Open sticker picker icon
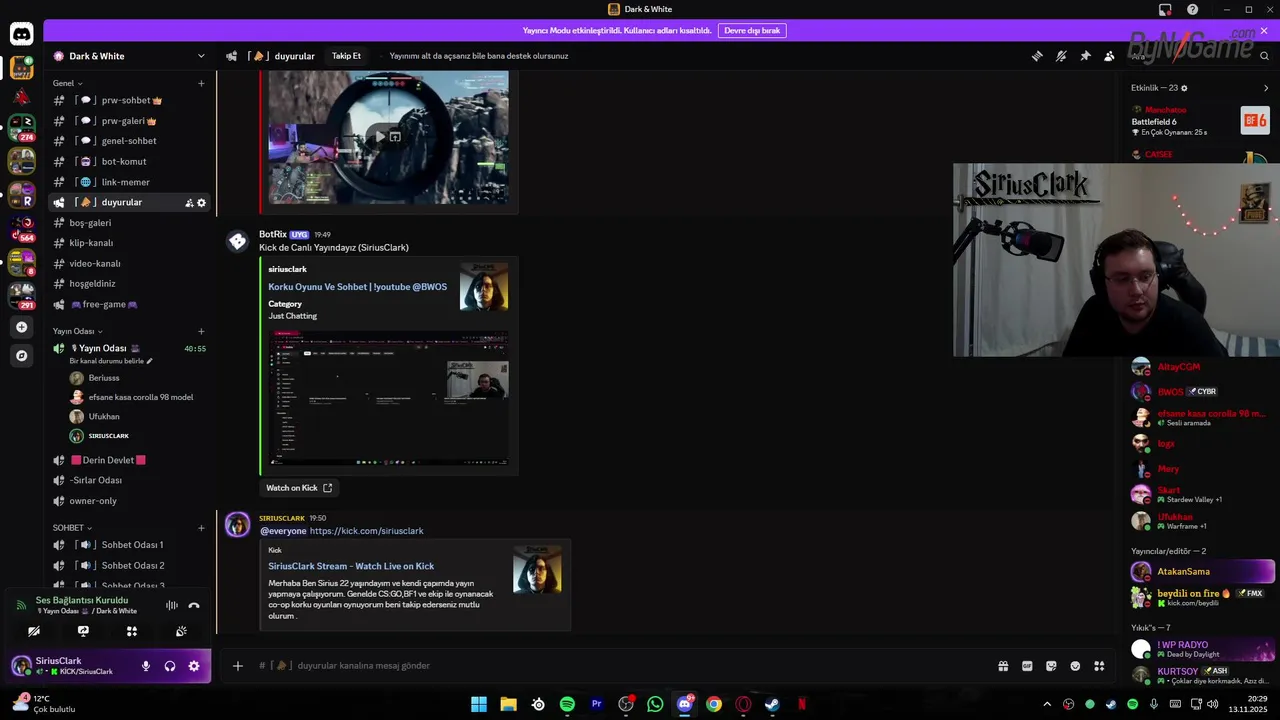The height and width of the screenshot is (720, 1280). (1051, 666)
